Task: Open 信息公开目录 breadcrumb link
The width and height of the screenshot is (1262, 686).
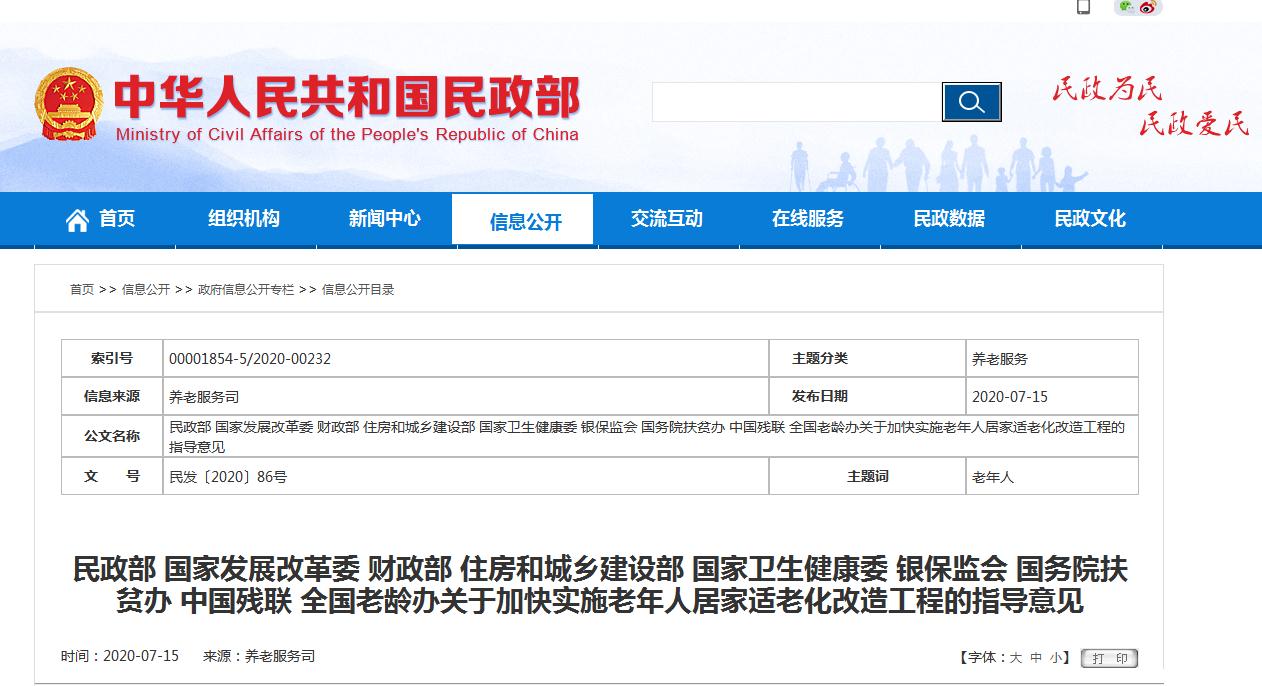Action: coord(358,290)
